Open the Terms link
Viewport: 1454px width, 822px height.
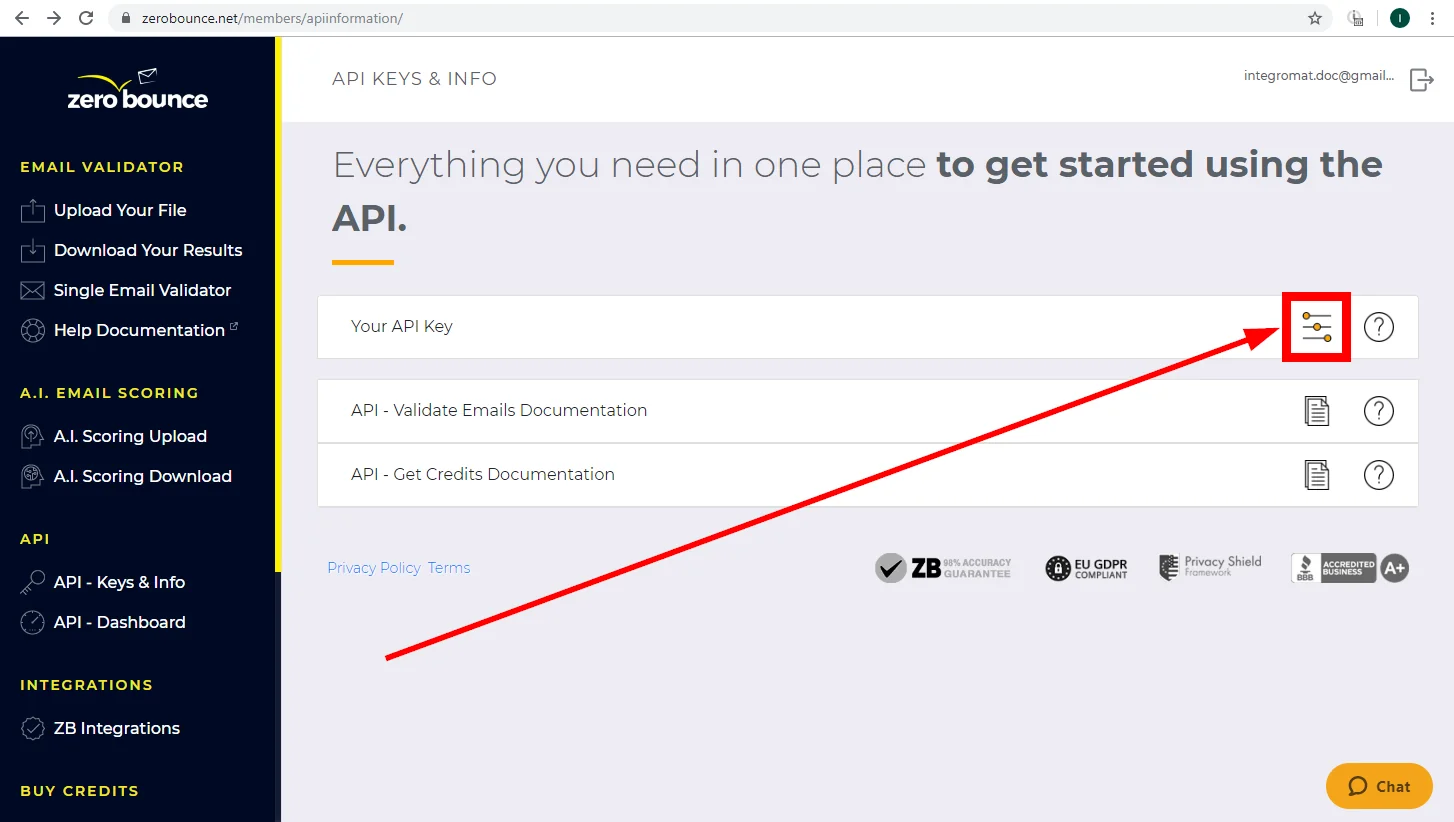449,568
